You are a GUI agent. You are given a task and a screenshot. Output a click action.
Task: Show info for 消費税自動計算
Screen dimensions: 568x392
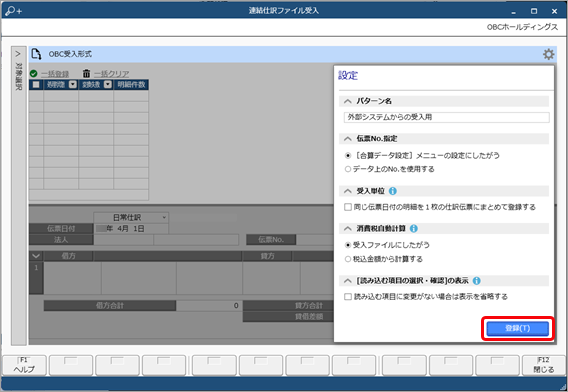tap(414, 229)
